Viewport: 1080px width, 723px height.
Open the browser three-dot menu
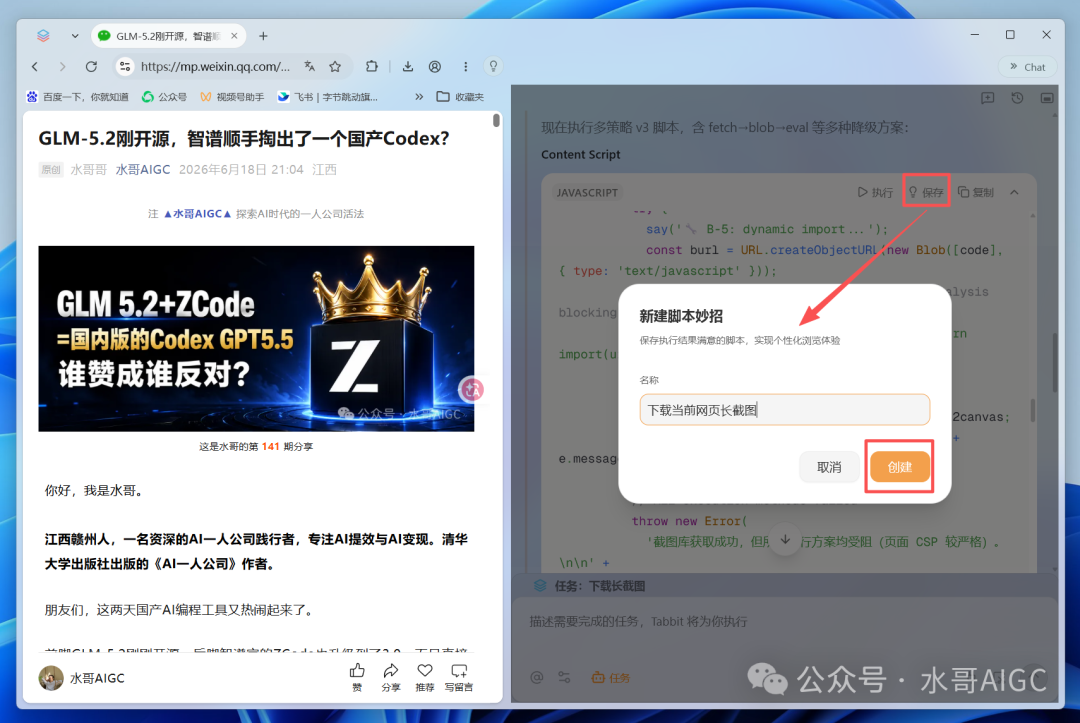(x=466, y=67)
